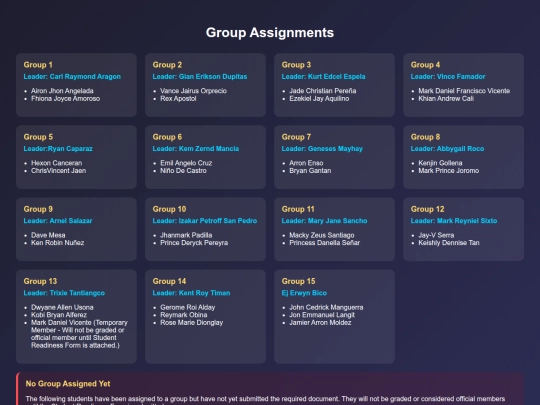The image size is (540, 405).
Task: Click leader Kurt Edcel Espela
Action: (336, 76)
